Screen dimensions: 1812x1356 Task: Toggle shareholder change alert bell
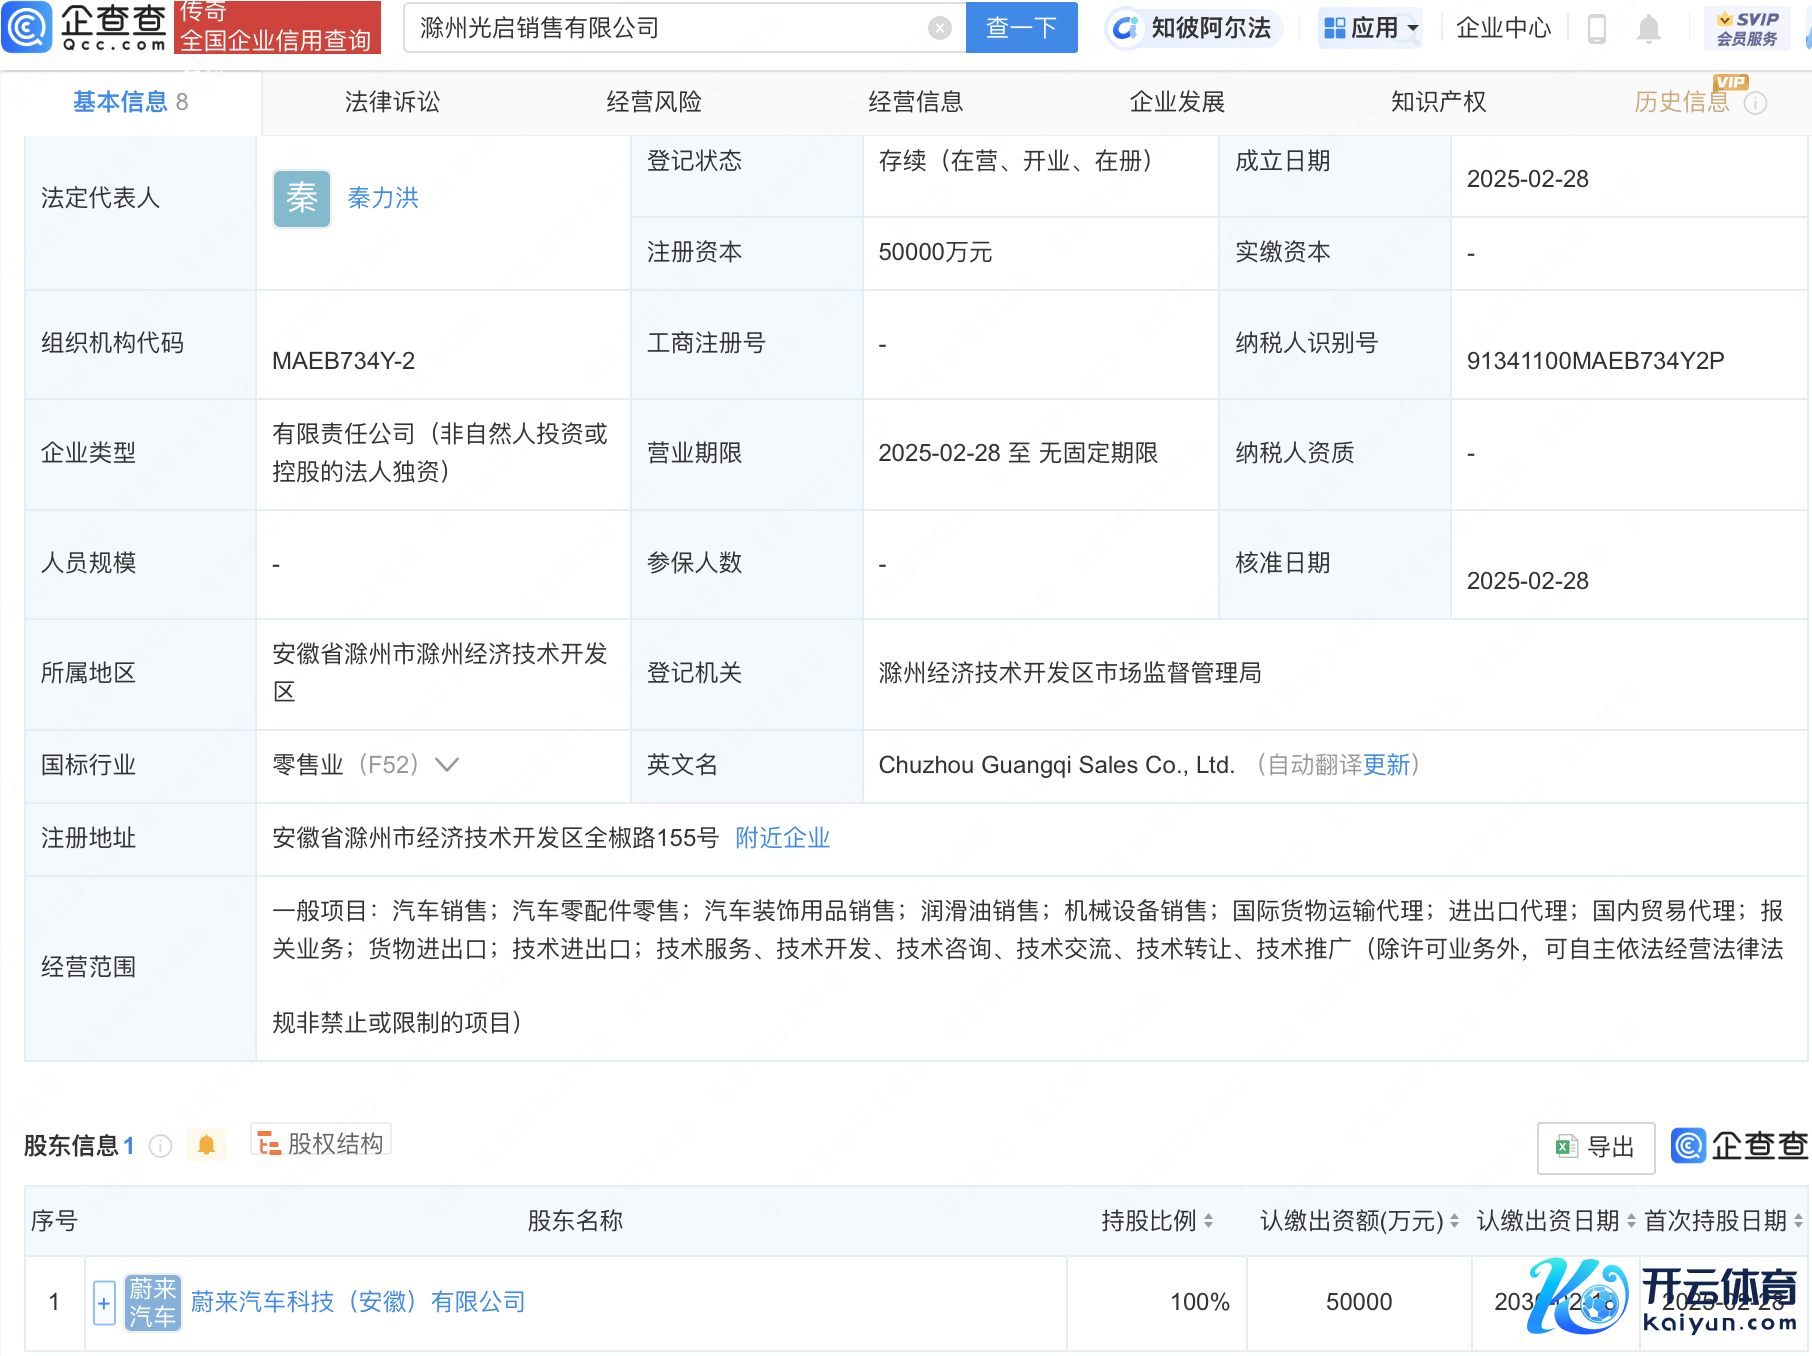(x=207, y=1145)
